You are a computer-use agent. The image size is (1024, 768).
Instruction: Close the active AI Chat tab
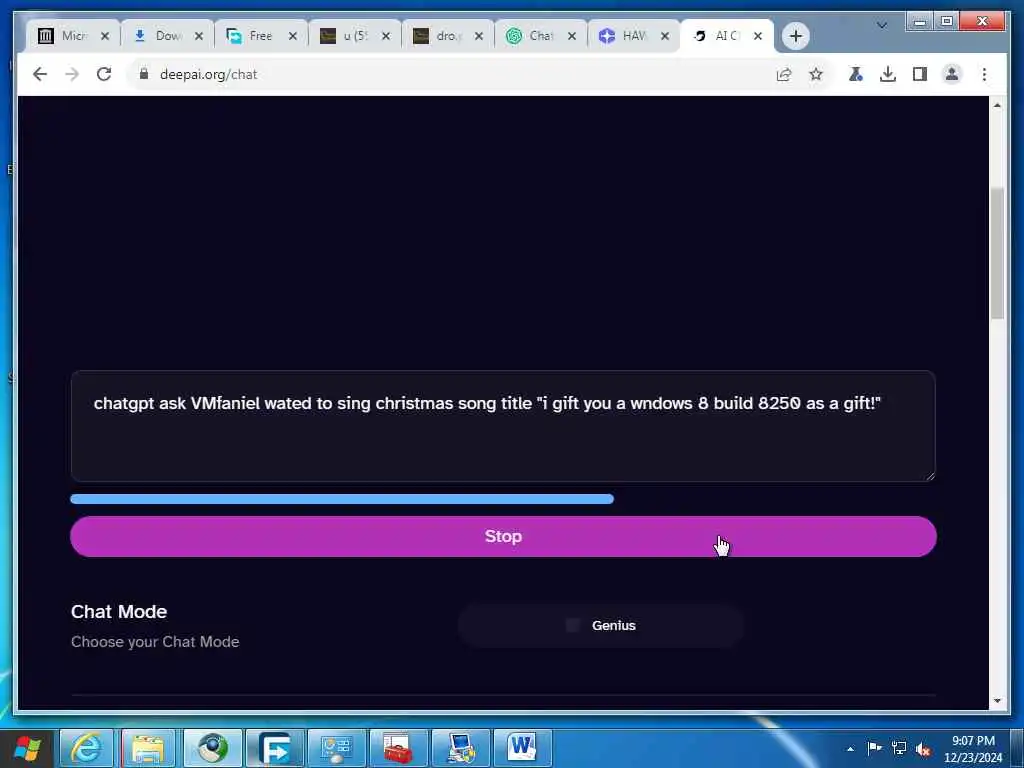758,36
